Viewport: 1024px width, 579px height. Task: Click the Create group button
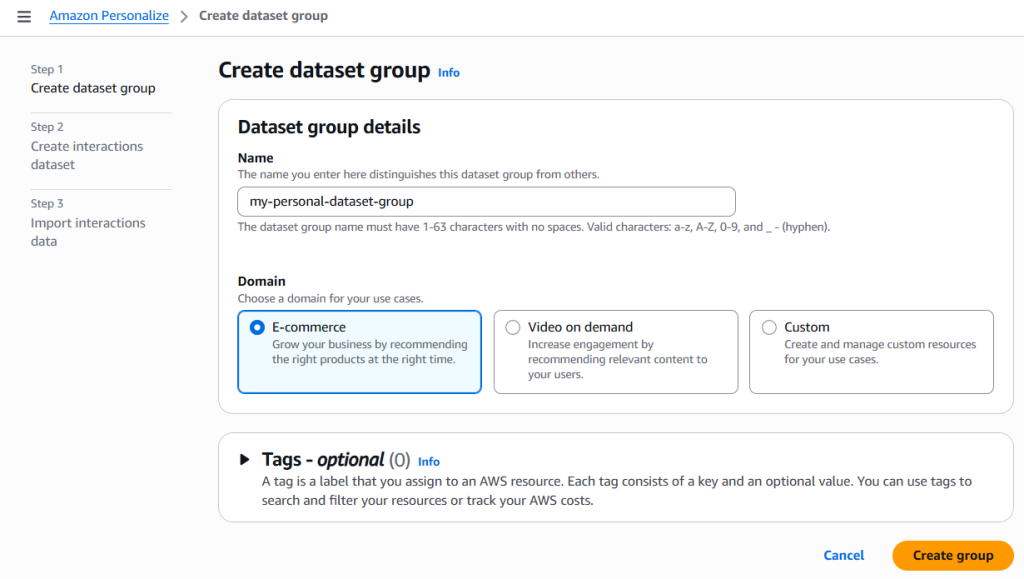click(x=953, y=556)
